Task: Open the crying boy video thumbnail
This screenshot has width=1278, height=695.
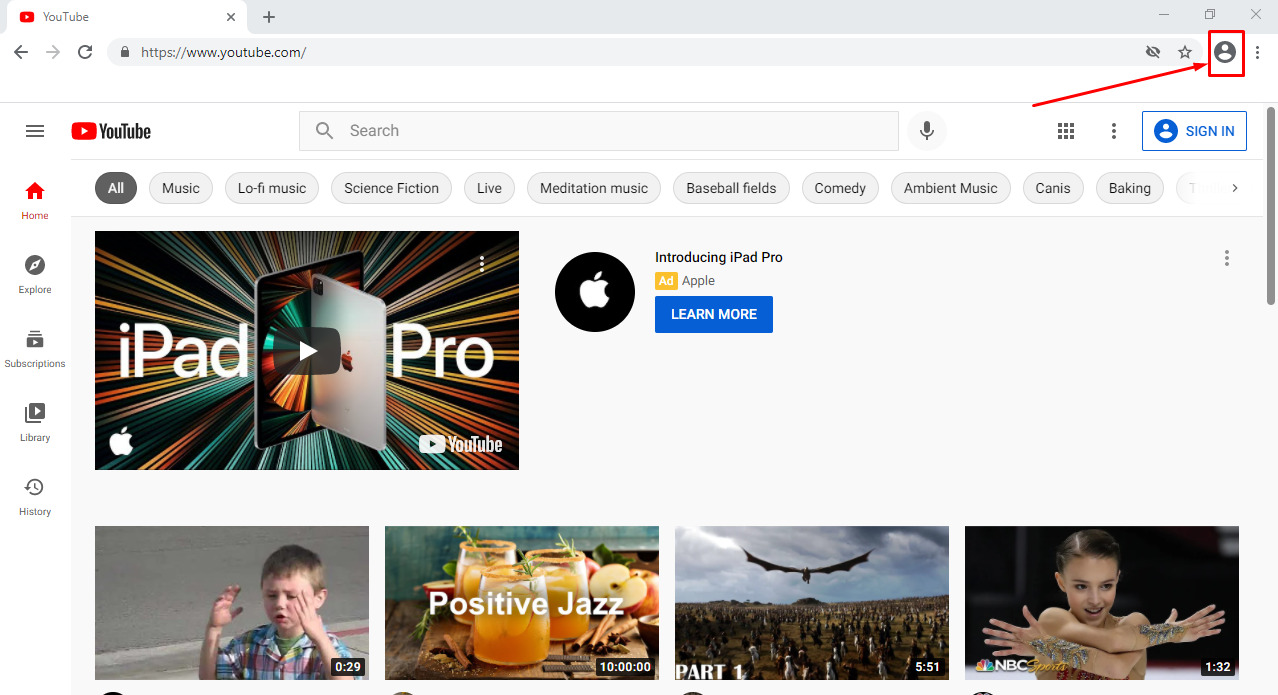Action: pyautogui.click(x=232, y=603)
